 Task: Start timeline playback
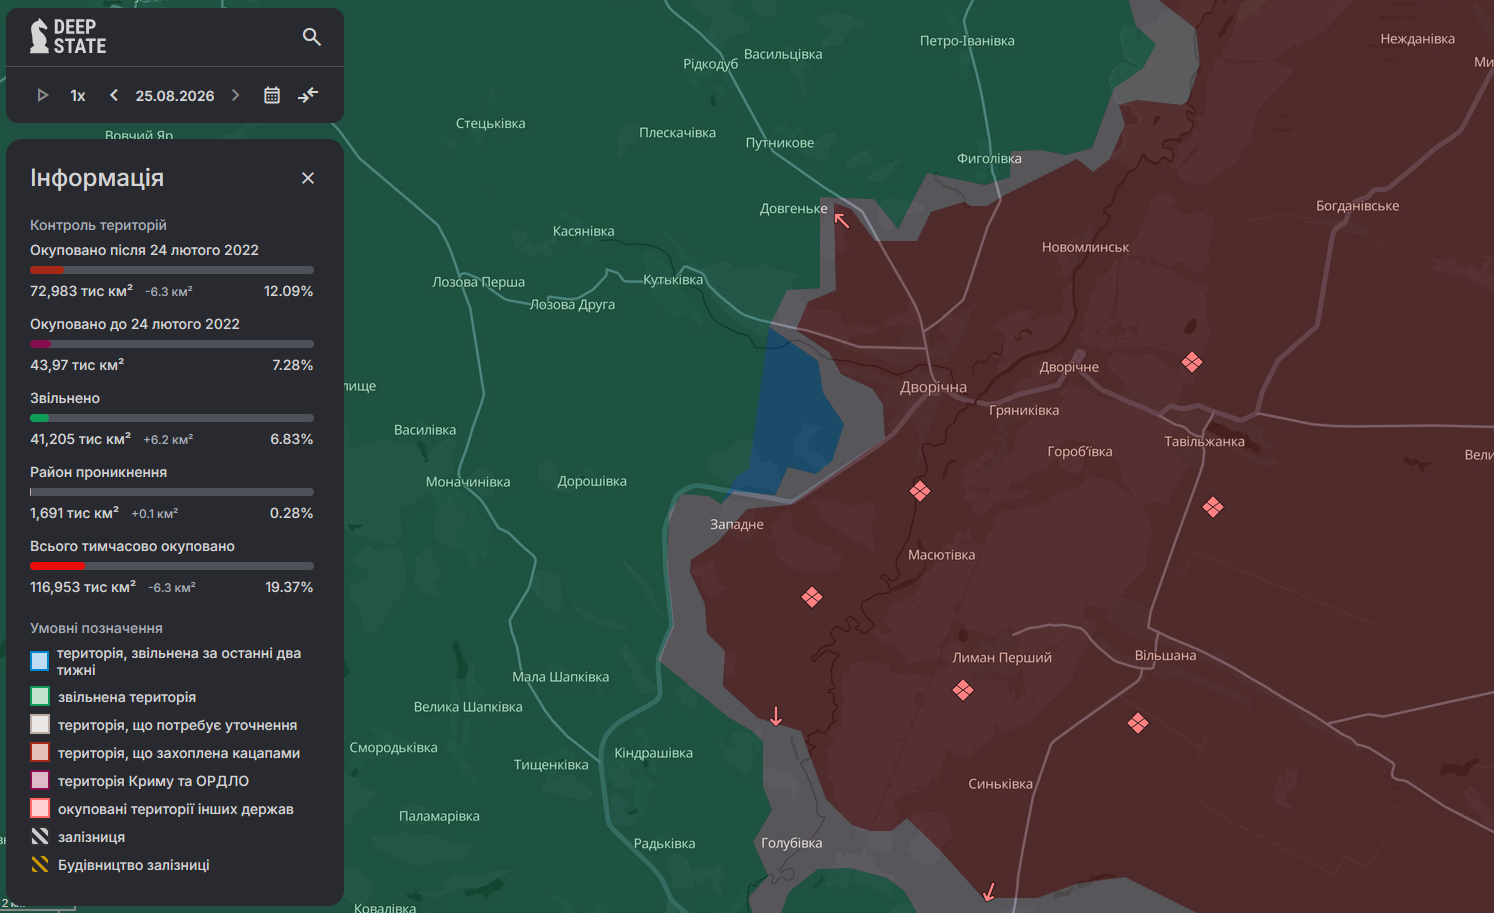click(x=42, y=95)
